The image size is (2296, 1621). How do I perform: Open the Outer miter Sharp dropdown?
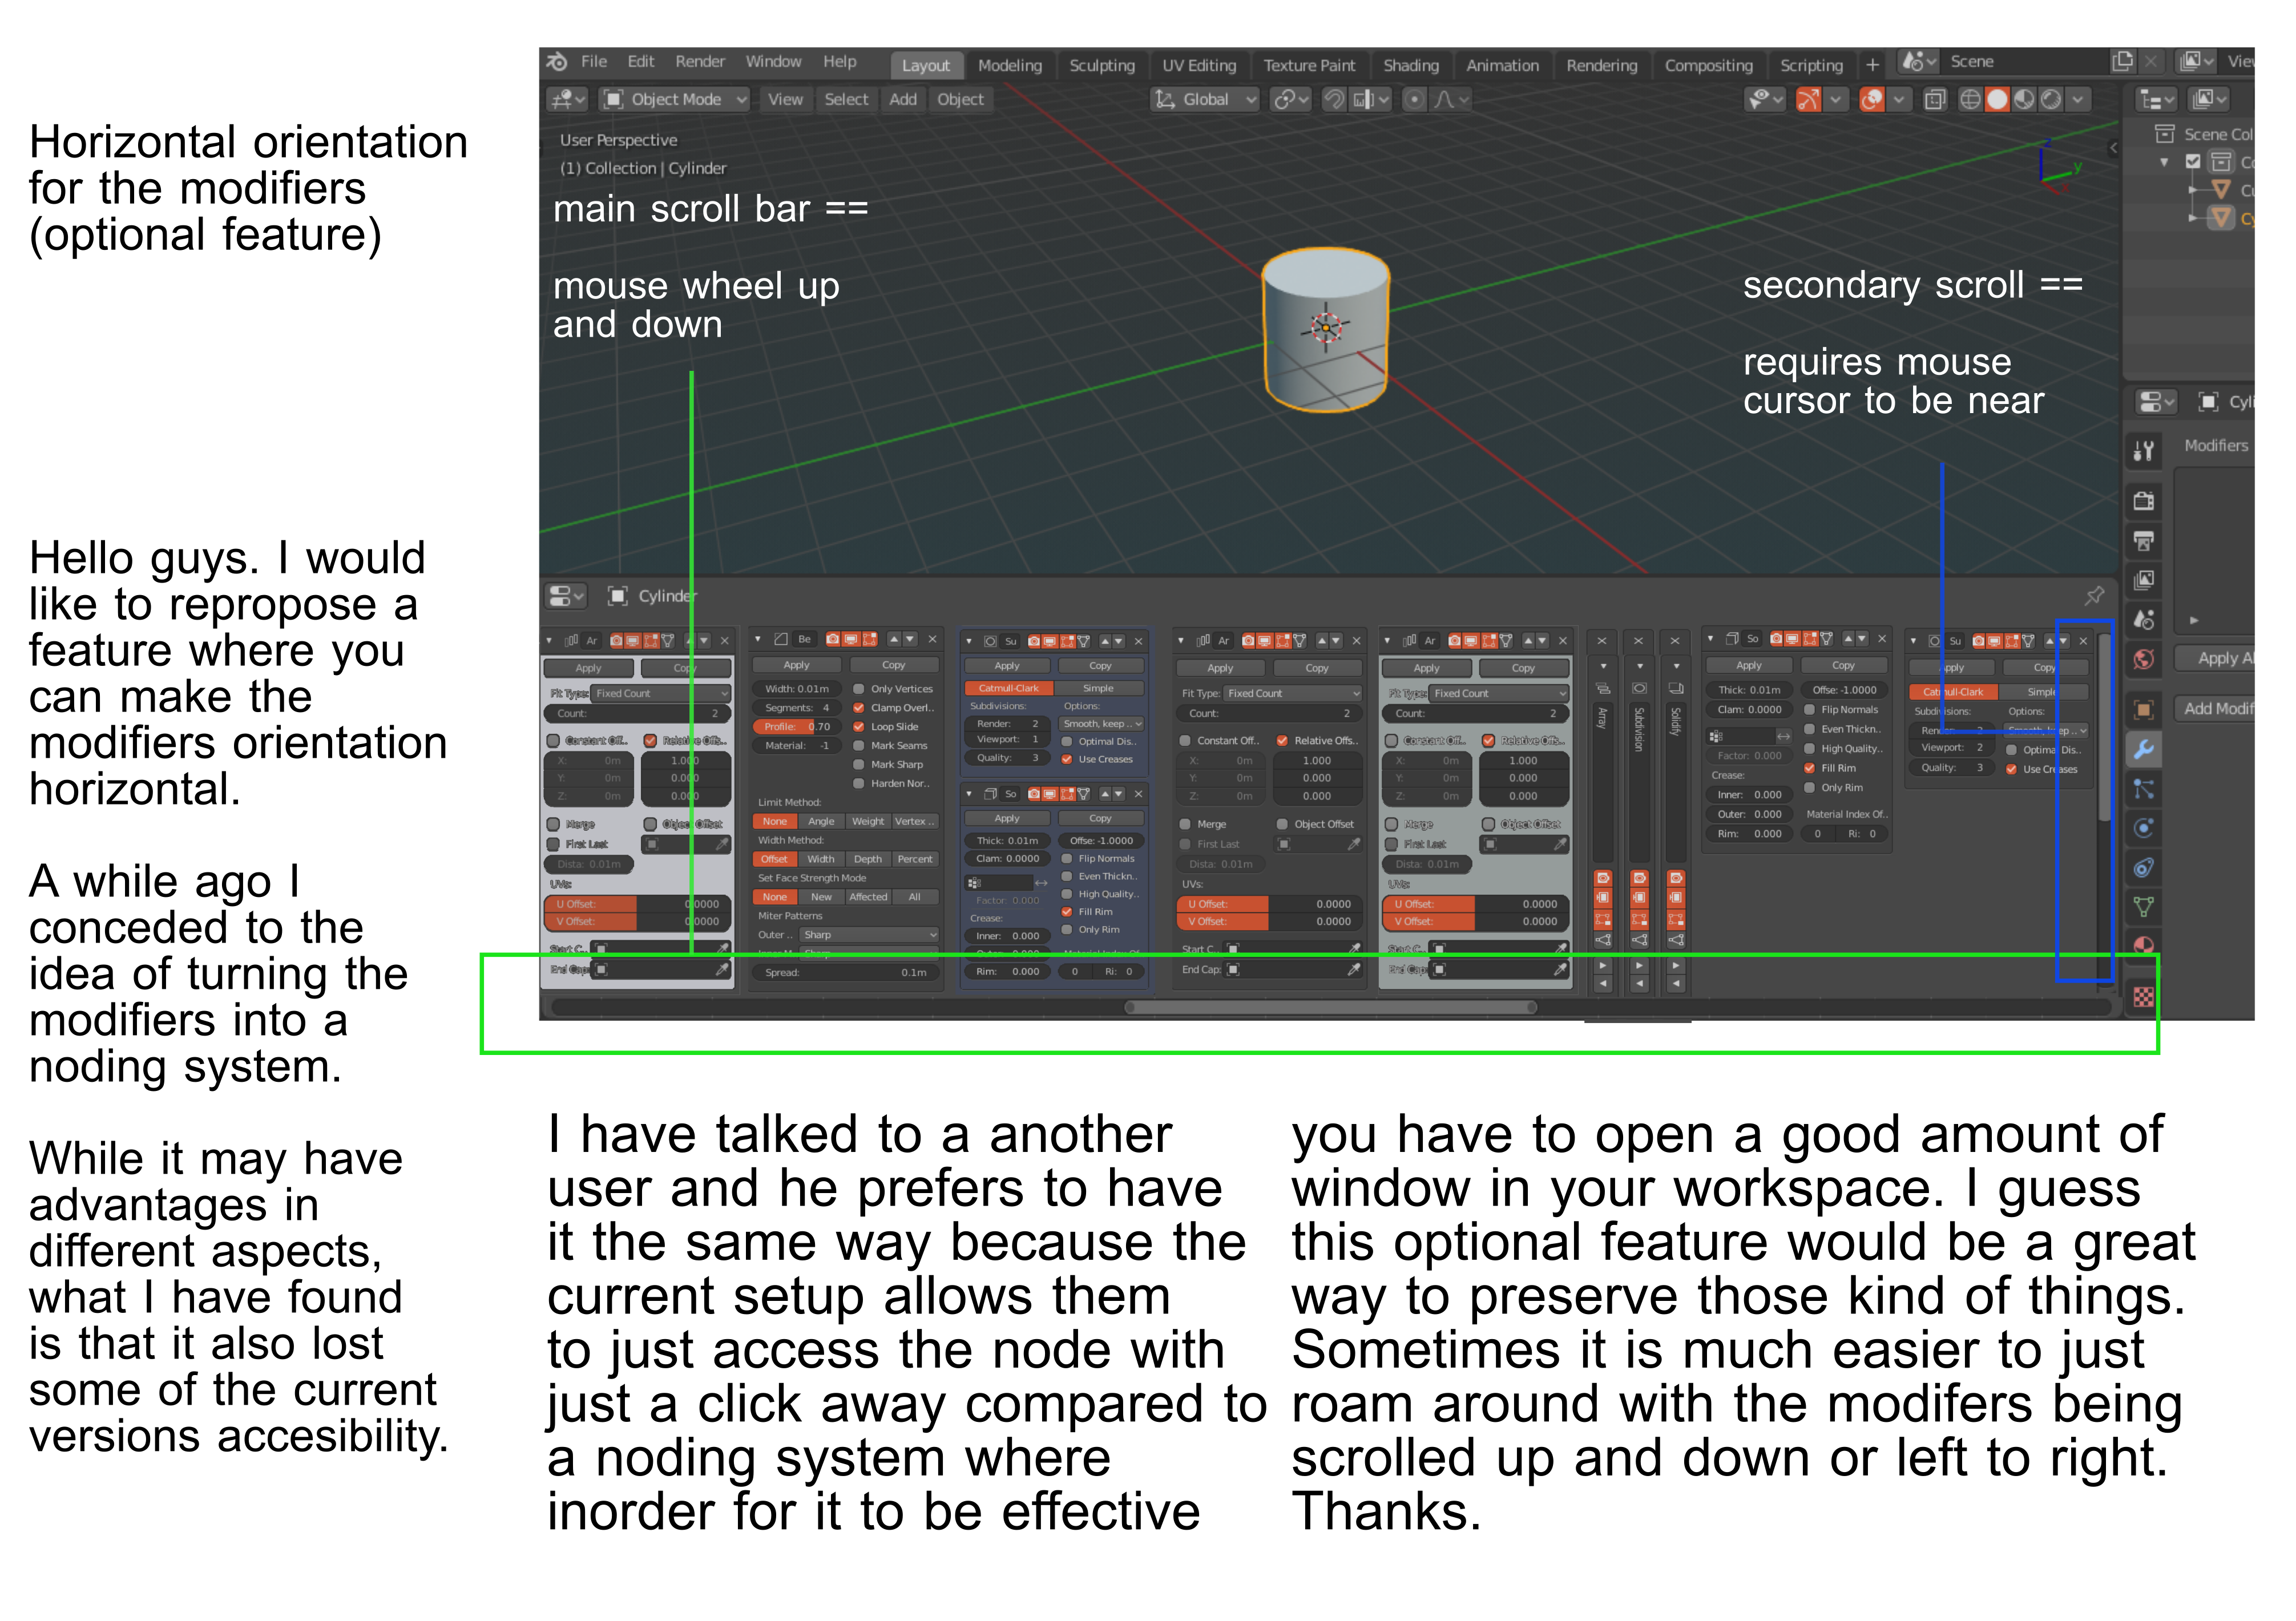tap(870, 935)
